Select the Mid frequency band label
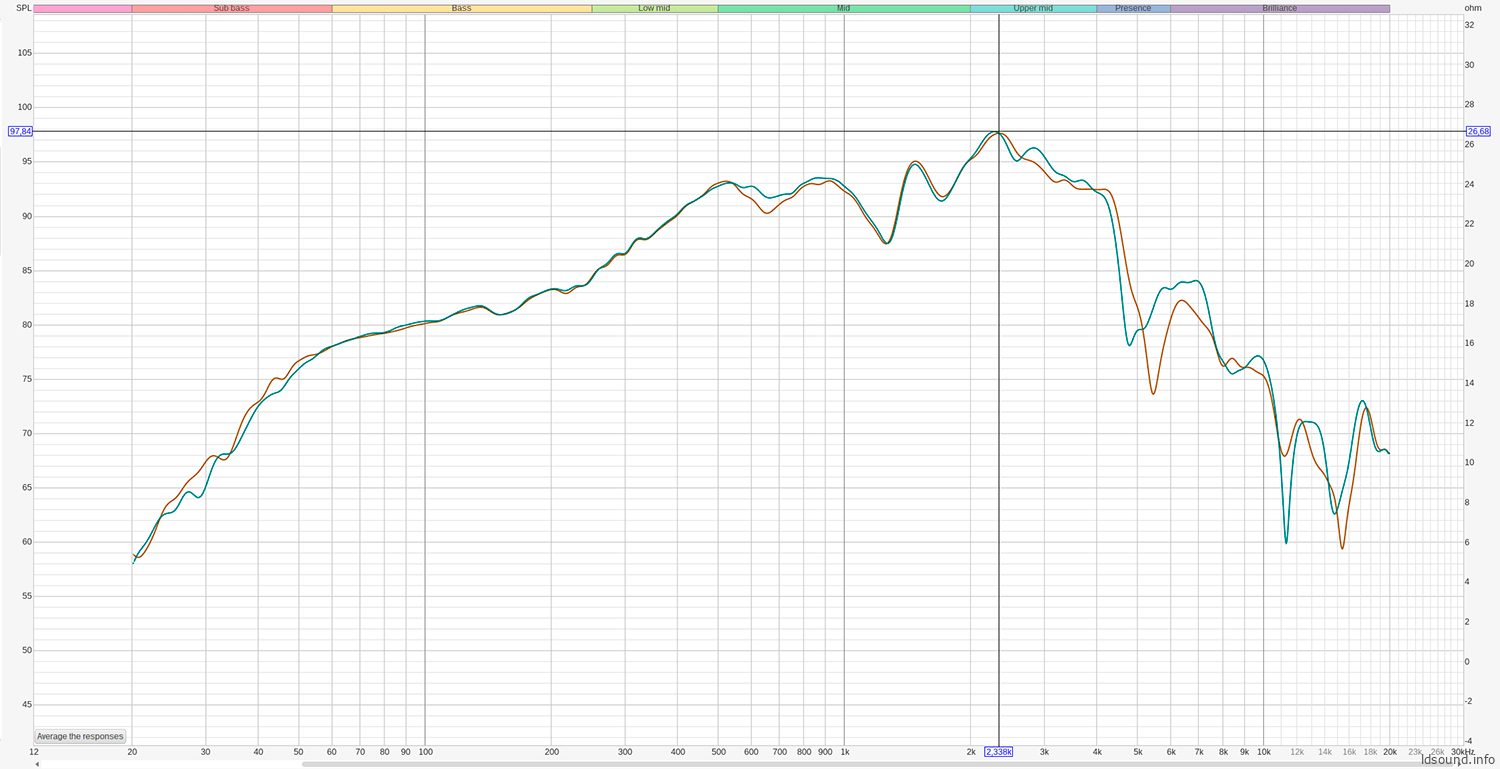The width and height of the screenshot is (1500, 769). point(843,8)
